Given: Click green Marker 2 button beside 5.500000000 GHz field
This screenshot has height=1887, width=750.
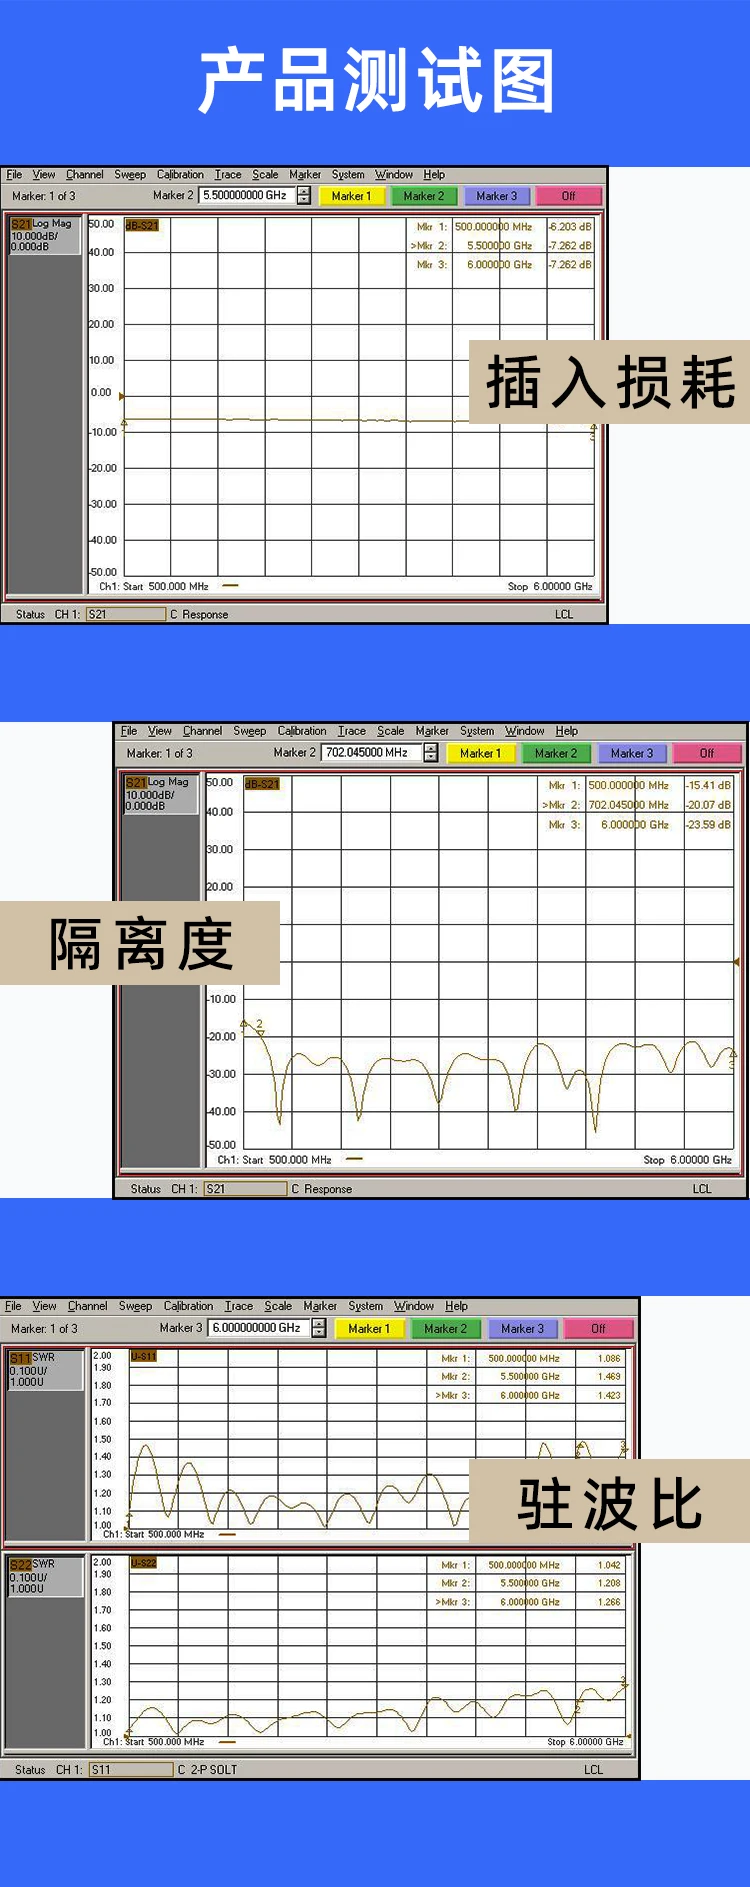Looking at the screenshot, I should [424, 196].
